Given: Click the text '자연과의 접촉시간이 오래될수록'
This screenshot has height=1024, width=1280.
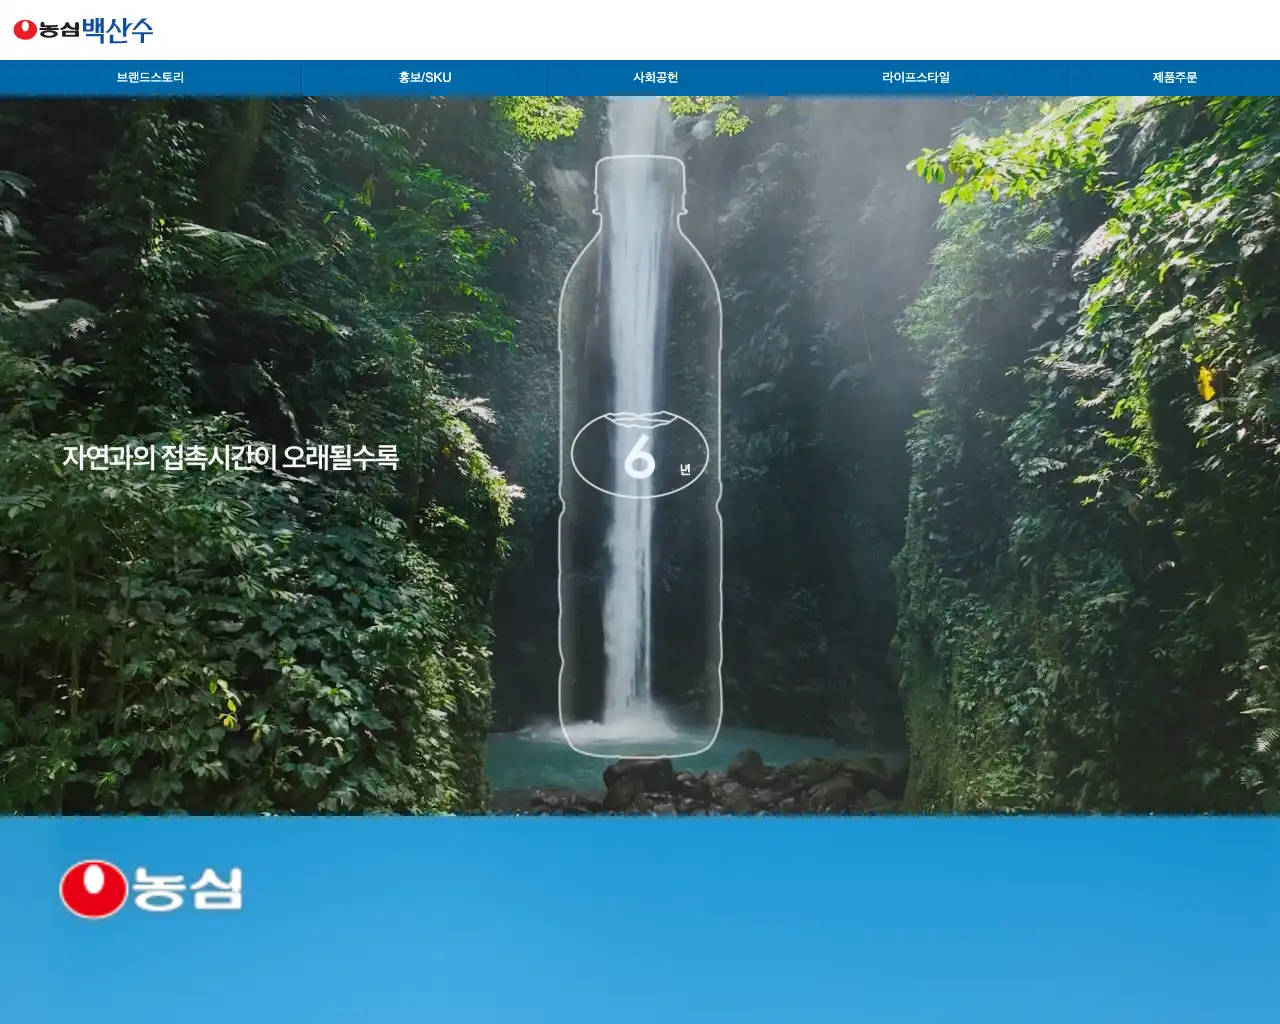Looking at the screenshot, I should (231, 458).
